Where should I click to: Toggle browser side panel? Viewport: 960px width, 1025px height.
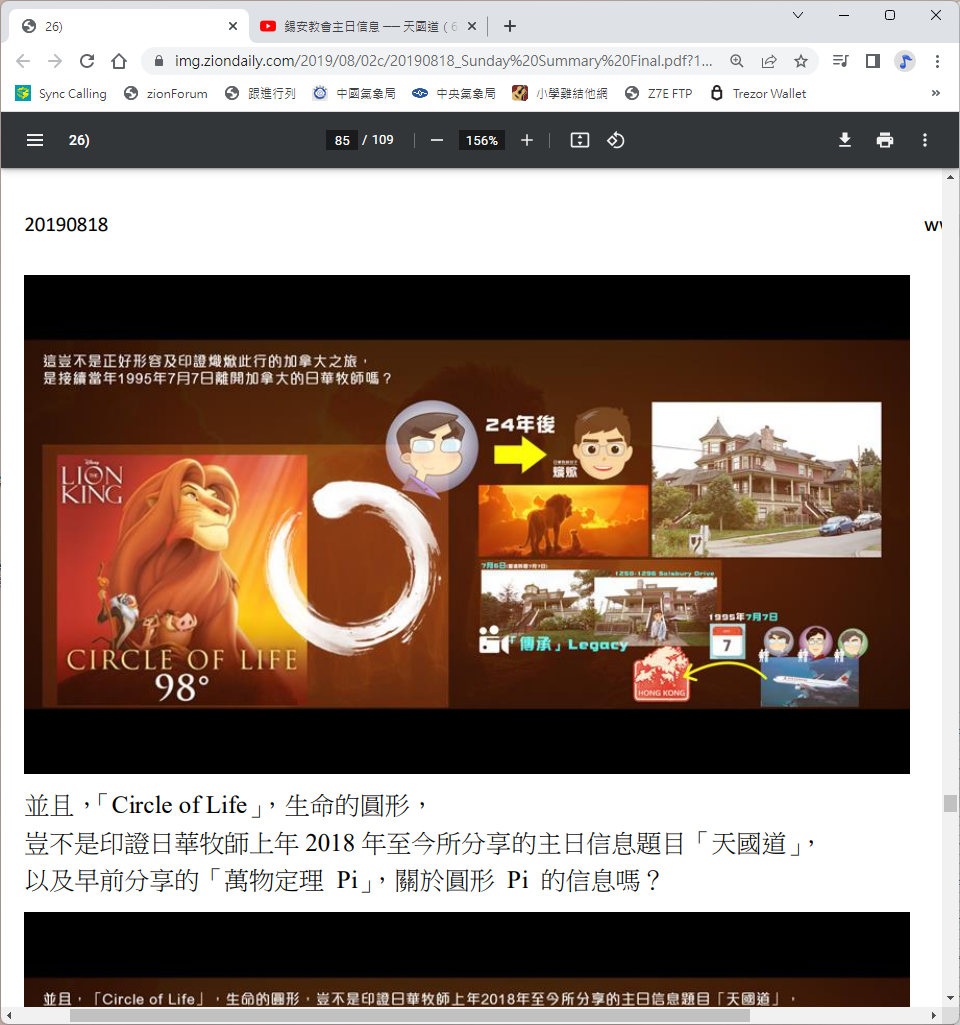click(x=872, y=61)
